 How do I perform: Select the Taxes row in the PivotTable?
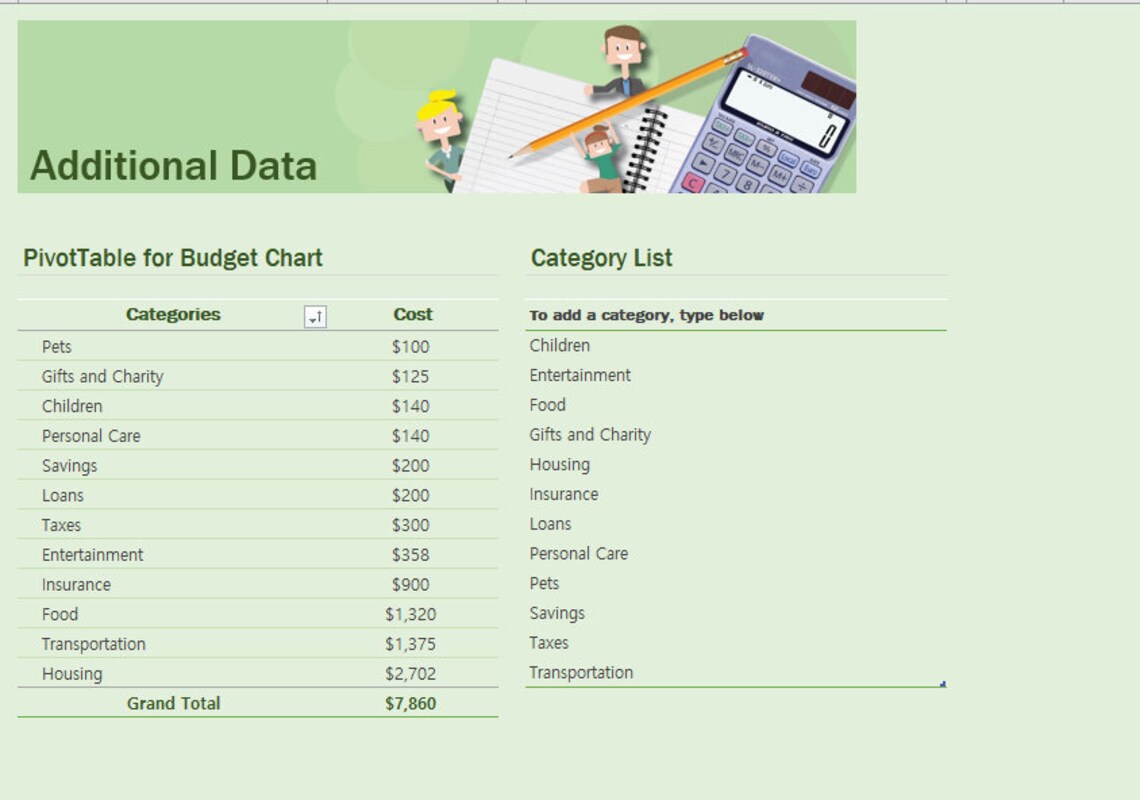[60, 524]
